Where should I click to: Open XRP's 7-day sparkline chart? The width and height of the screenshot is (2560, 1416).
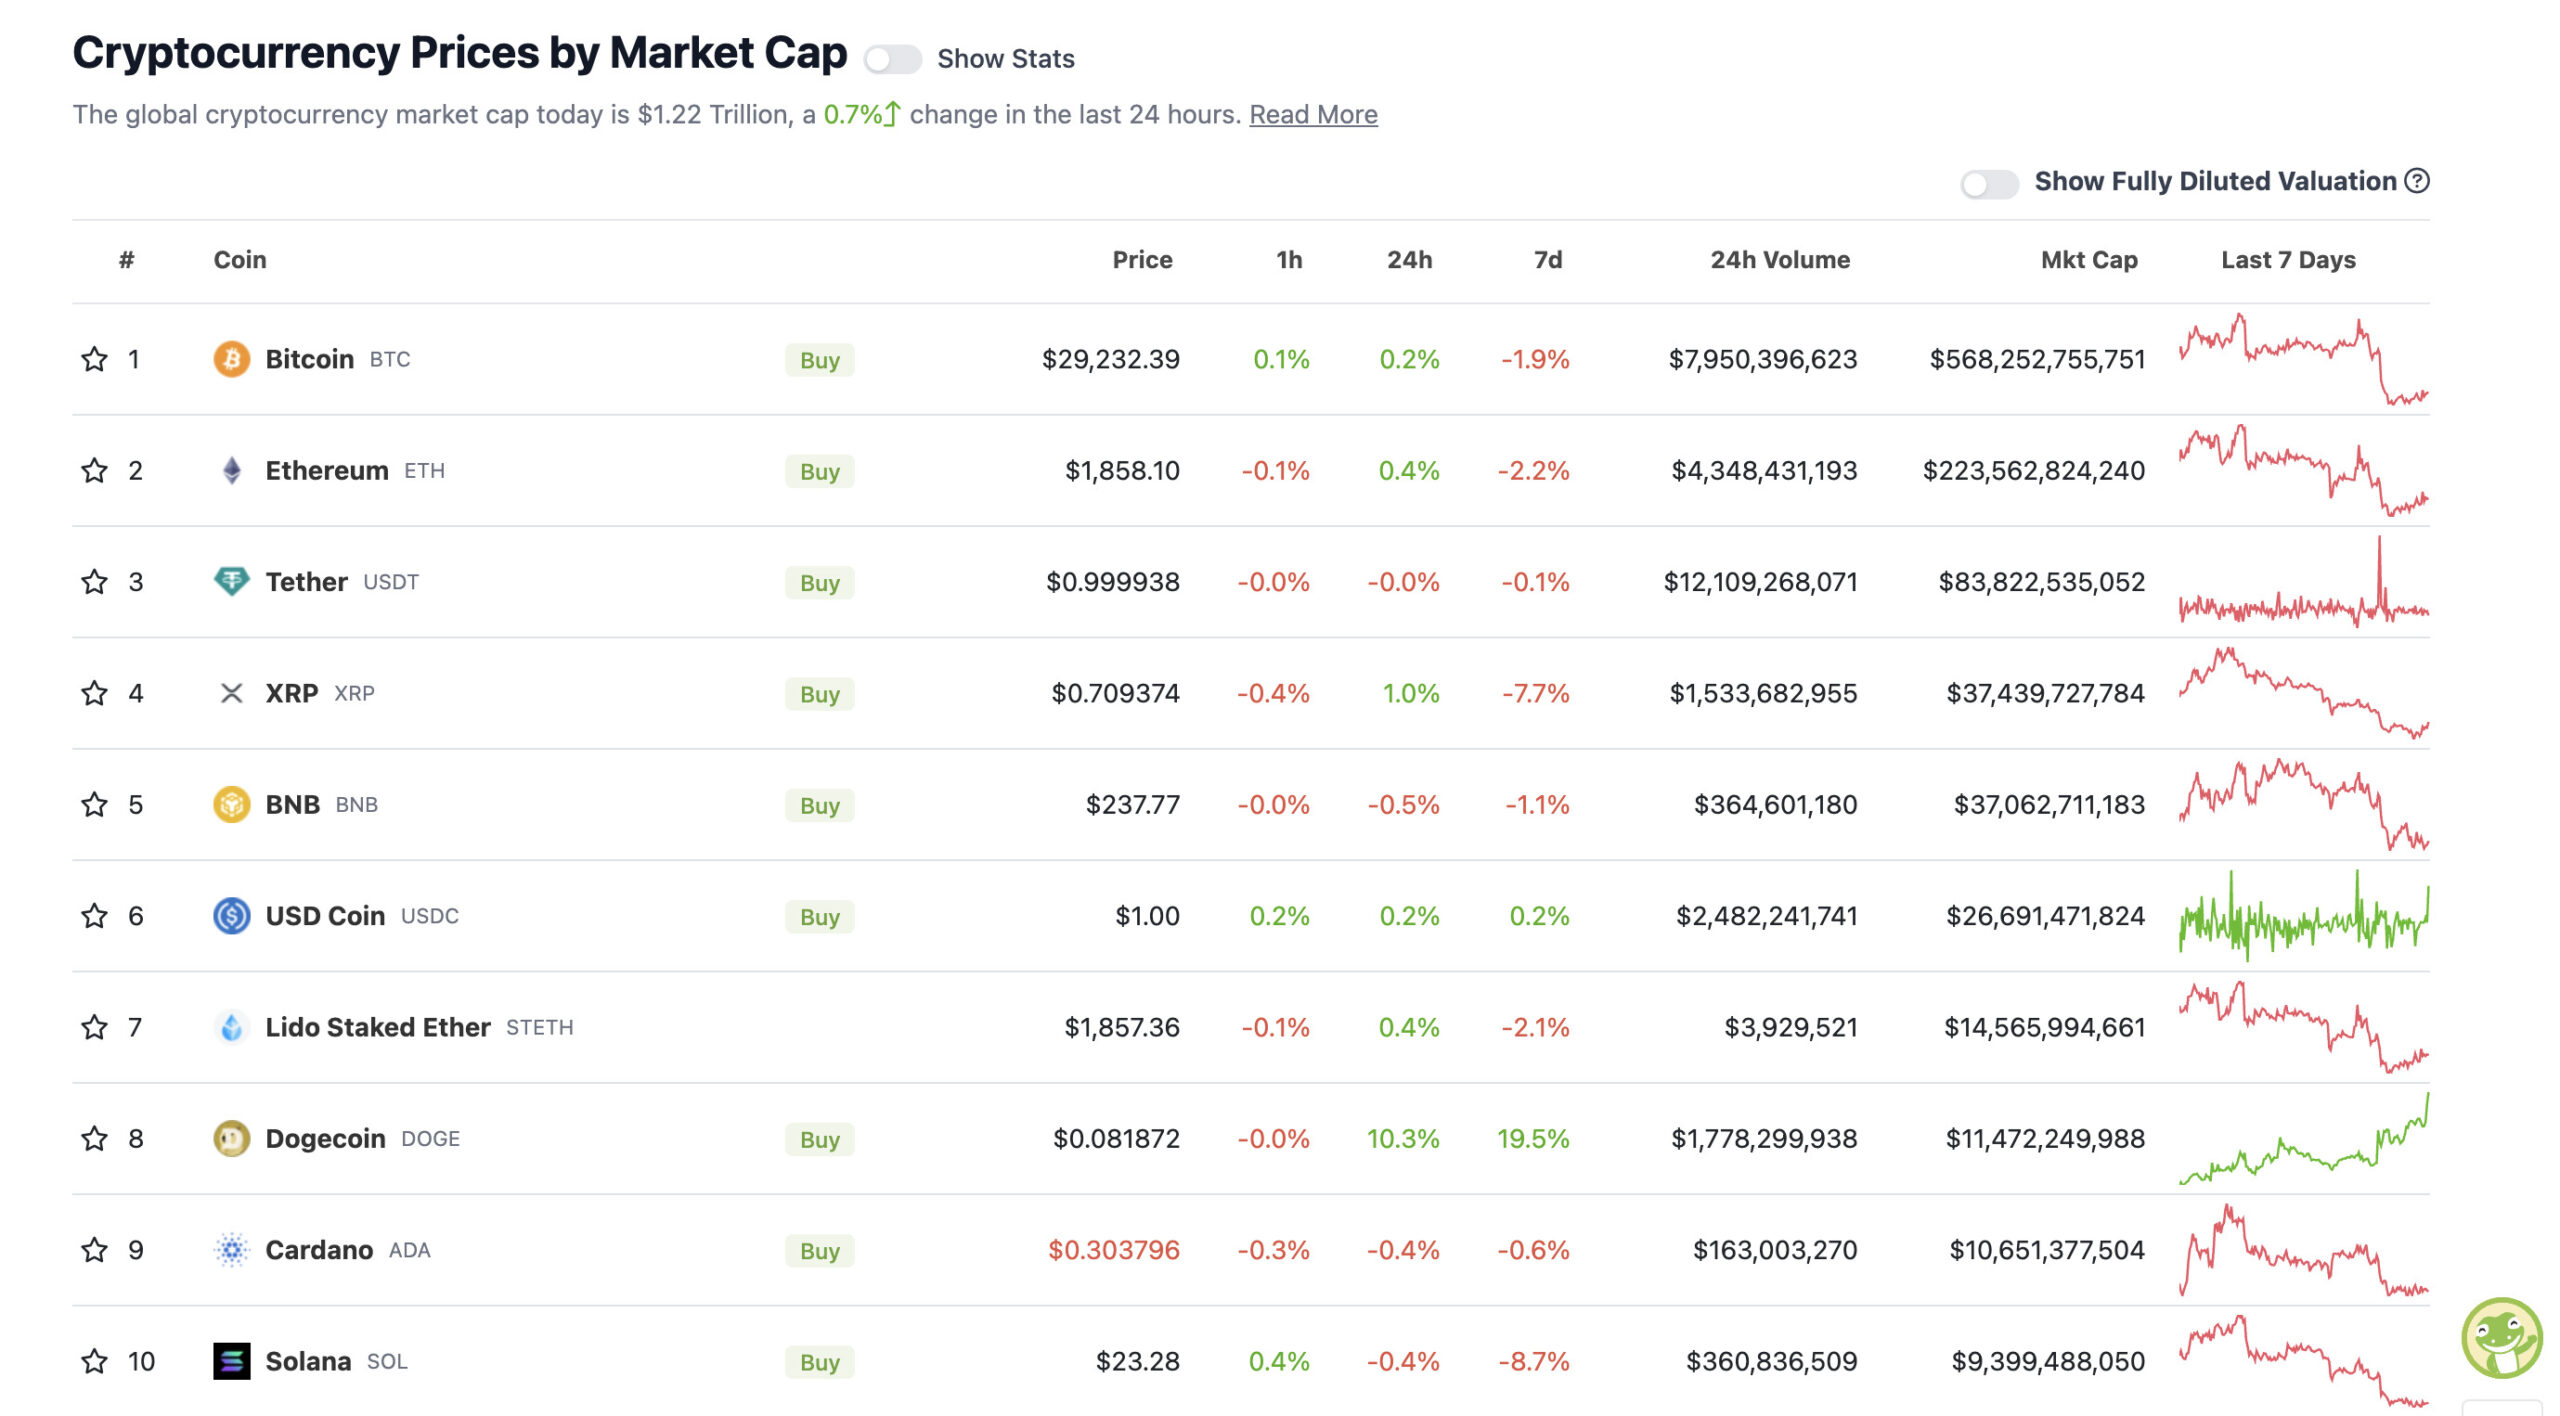click(2304, 693)
